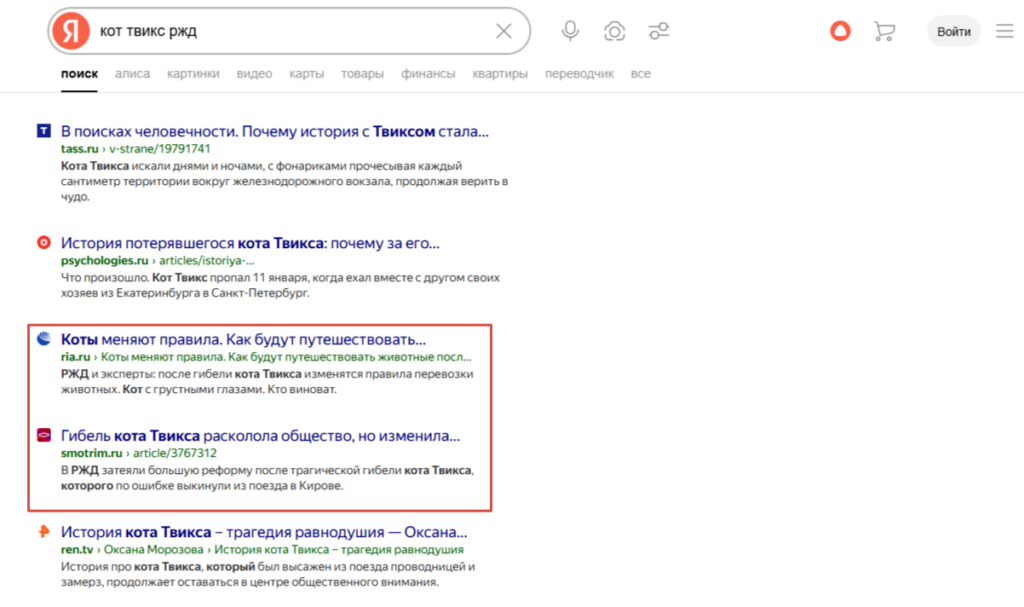Click the RIA favicon icon

pyautogui.click(x=44, y=338)
